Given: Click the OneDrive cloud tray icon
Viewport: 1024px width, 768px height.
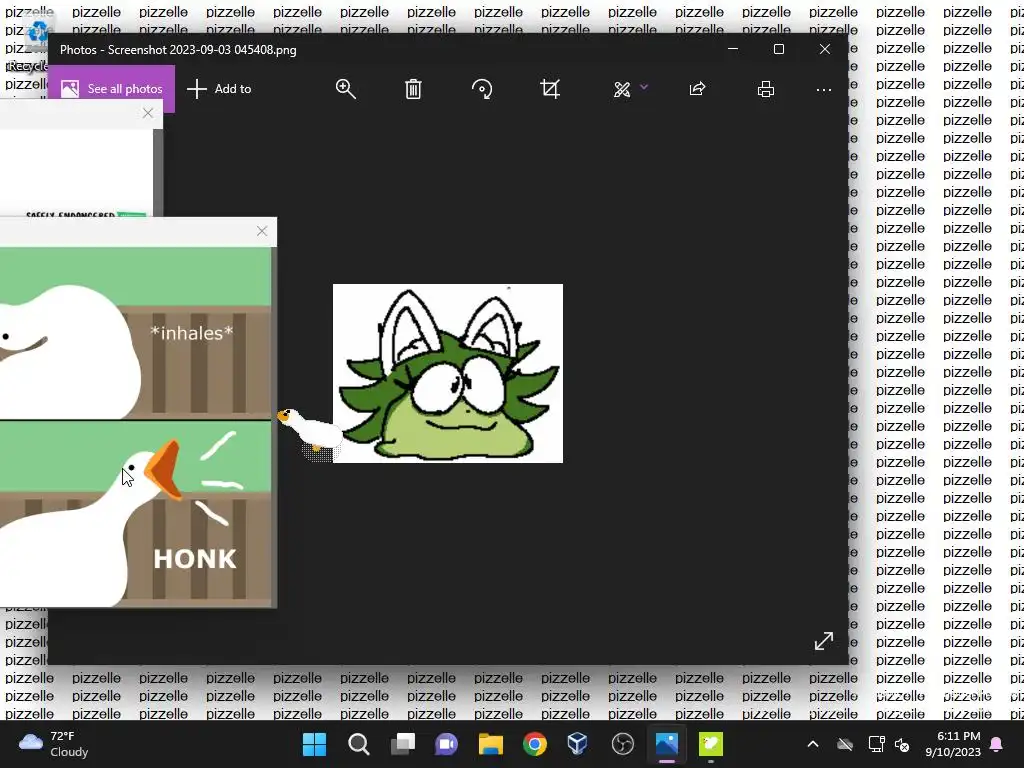Looking at the screenshot, I should 845,744.
